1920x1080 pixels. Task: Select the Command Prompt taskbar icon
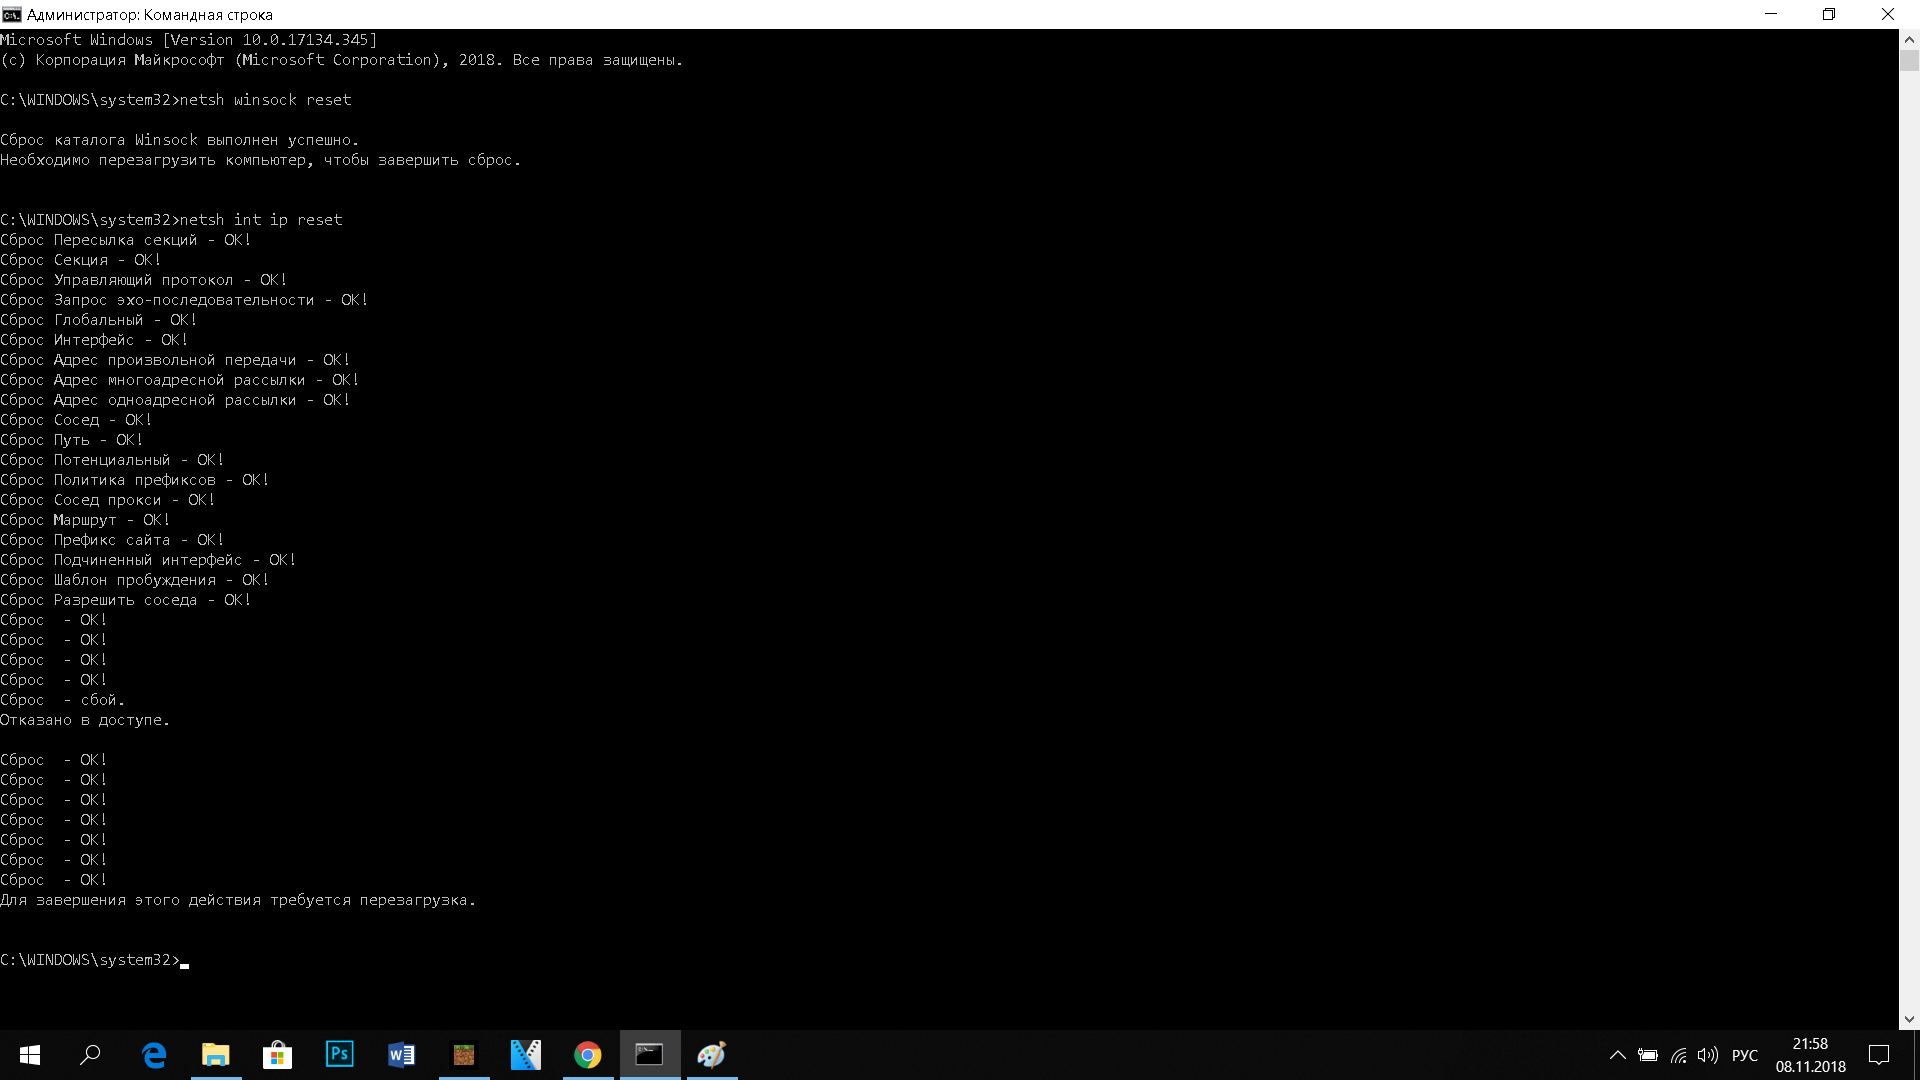pyautogui.click(x=650, y=1055)
